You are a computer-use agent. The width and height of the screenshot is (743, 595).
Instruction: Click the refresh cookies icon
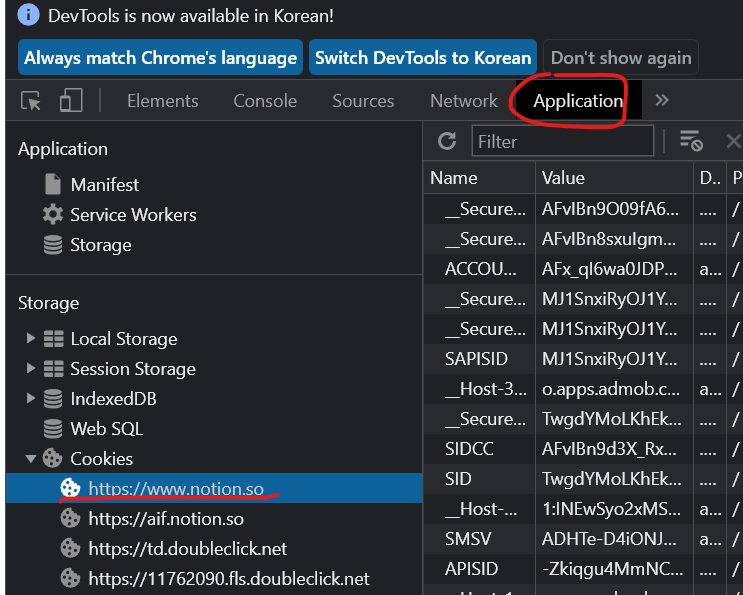click(447, 141)
